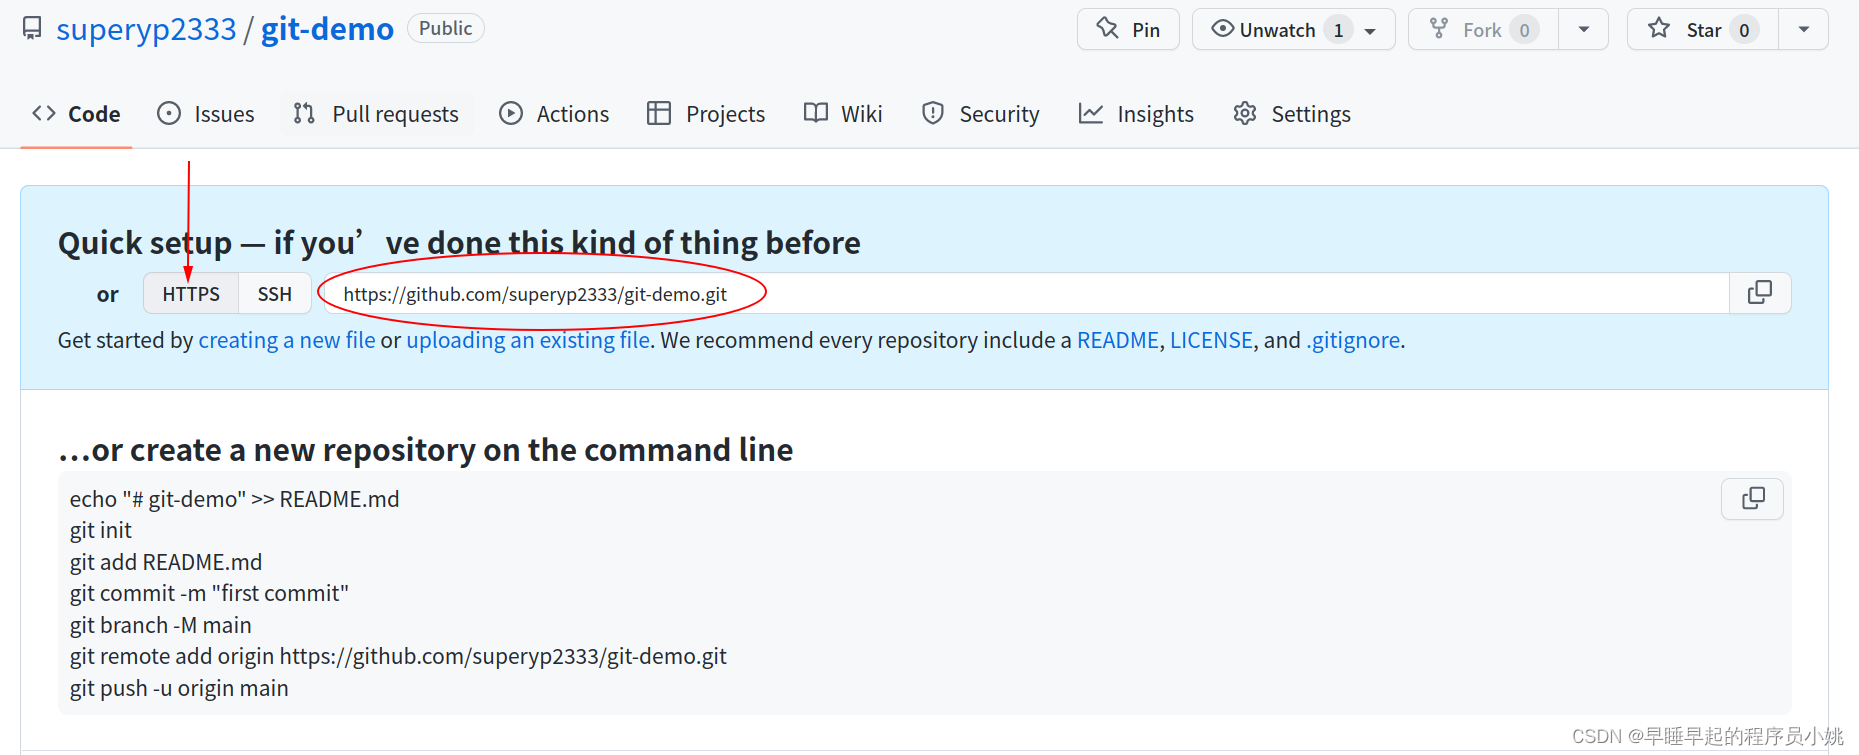The width and height of the screenshot is (1859, 755).
Task: View the Insights tab
Action: click(x=1137, y=114)
